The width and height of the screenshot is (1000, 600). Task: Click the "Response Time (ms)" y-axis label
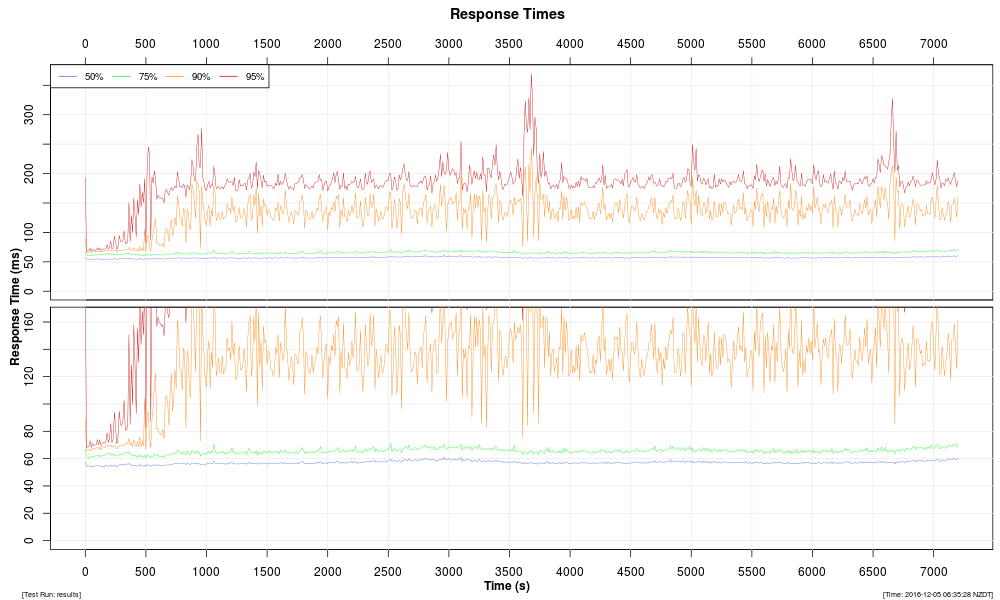16,306
